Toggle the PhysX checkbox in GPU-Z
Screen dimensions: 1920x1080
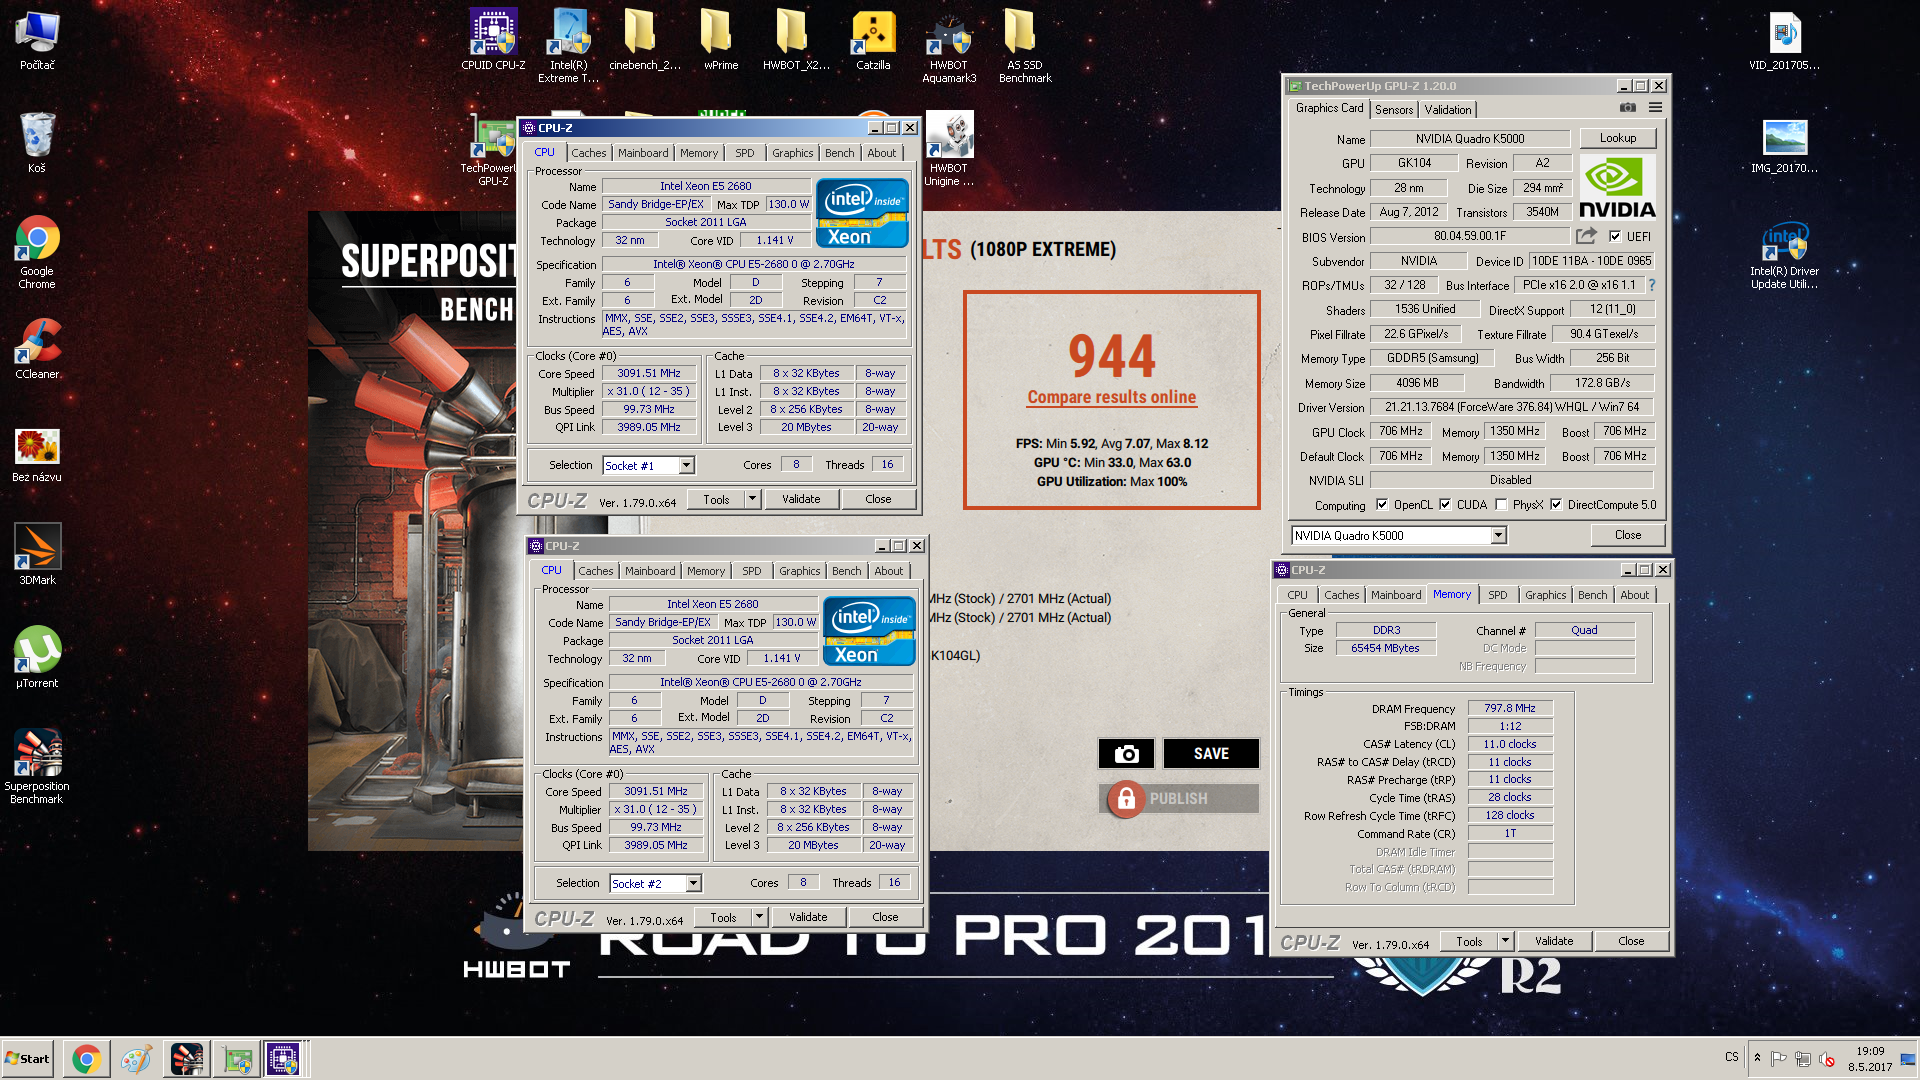[x=1501, y=505]
